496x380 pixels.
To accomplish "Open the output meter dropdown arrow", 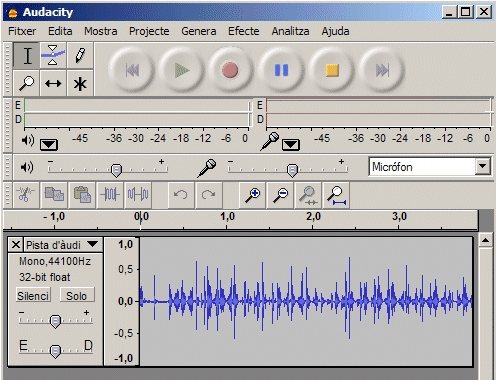I will [49, 145].
